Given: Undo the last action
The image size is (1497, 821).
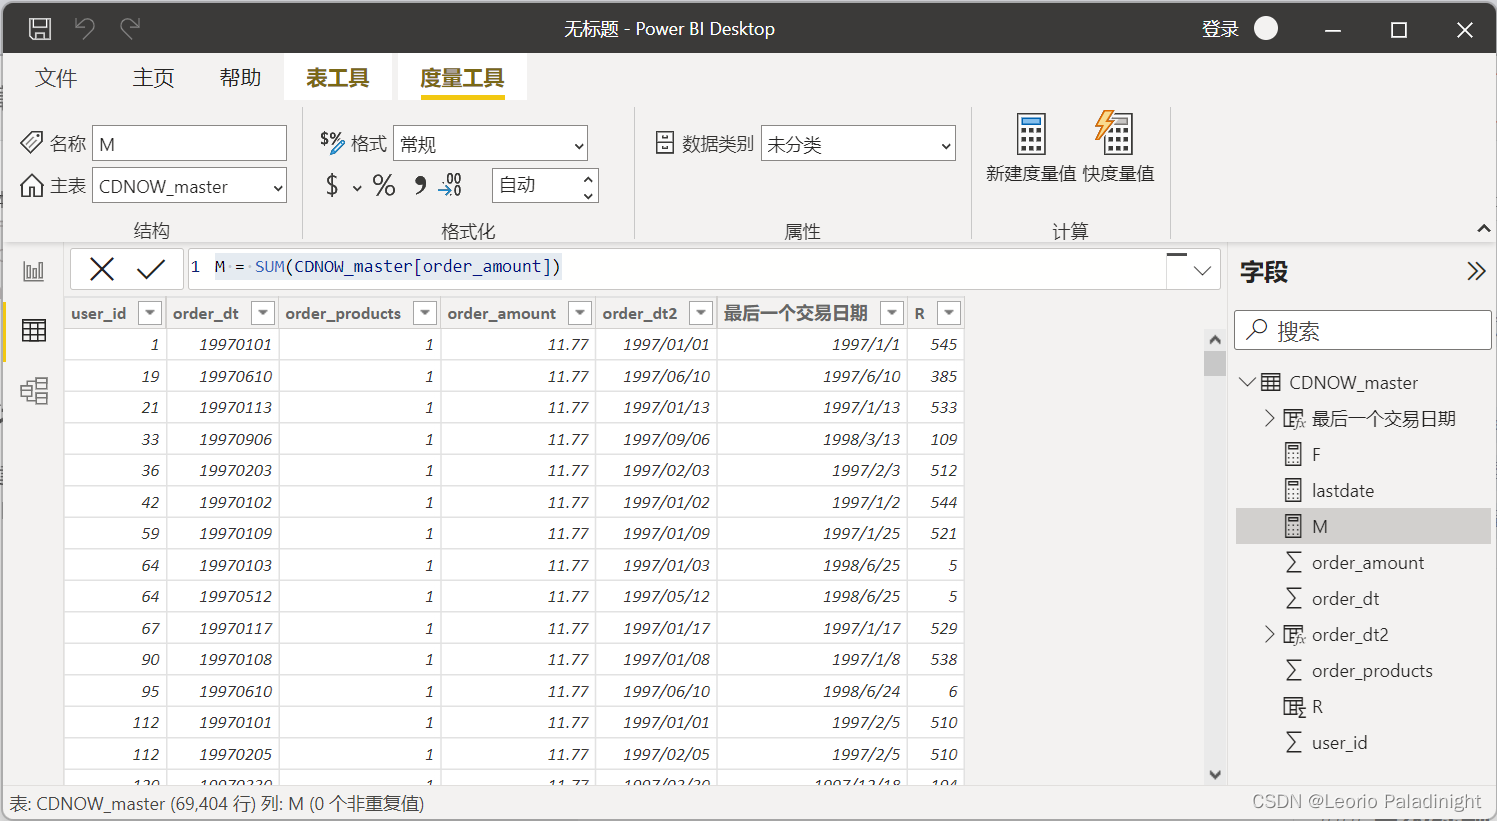Looking at the screenshot, I should [x=85, y=29].
